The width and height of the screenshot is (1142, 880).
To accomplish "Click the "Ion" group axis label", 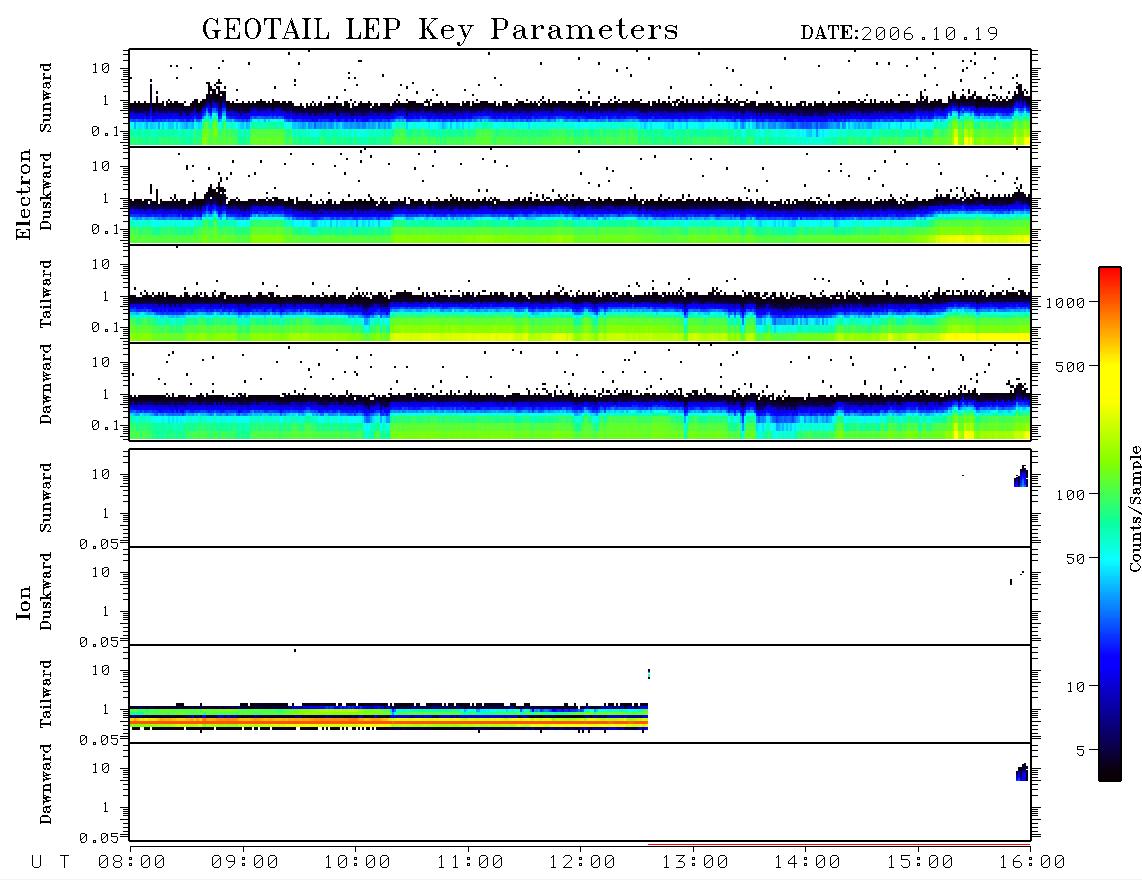I will (24, 603).
